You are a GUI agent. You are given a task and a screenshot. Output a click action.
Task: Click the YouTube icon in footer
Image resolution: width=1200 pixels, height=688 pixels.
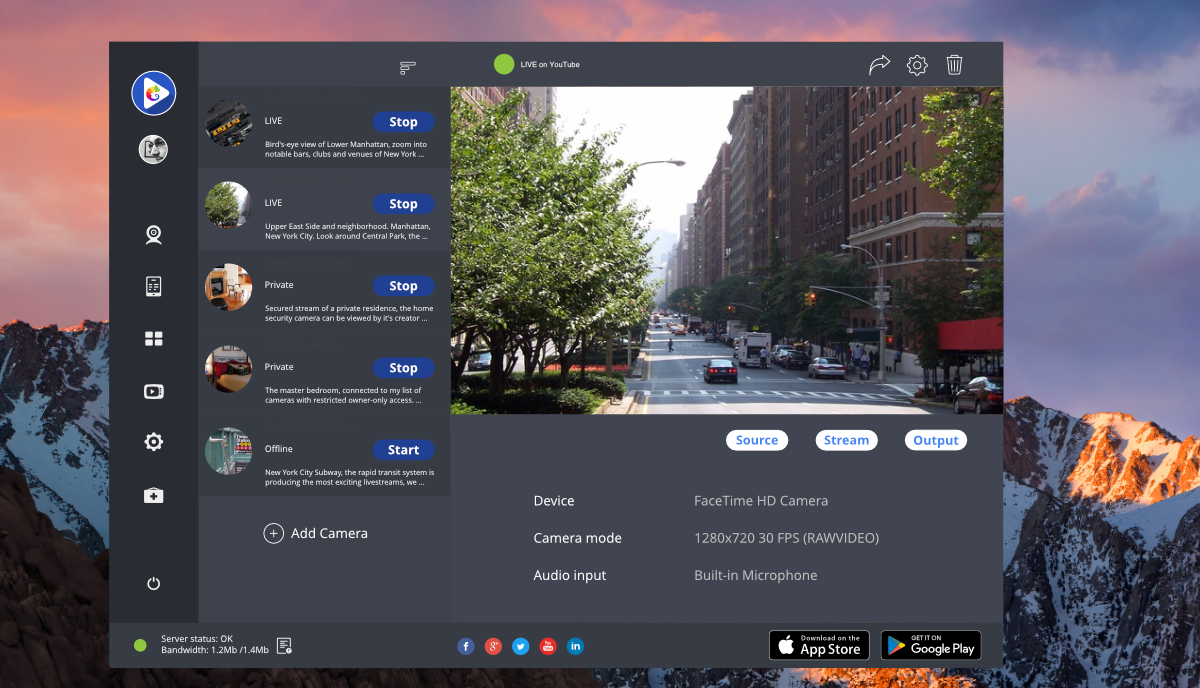point(548,647)
